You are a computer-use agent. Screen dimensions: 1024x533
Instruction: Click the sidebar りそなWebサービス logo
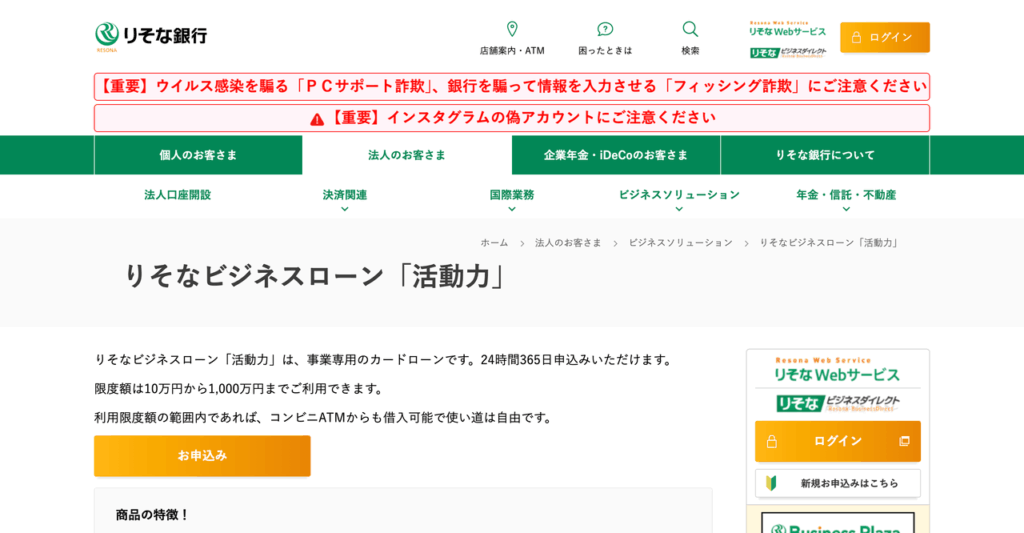(837, 370)
